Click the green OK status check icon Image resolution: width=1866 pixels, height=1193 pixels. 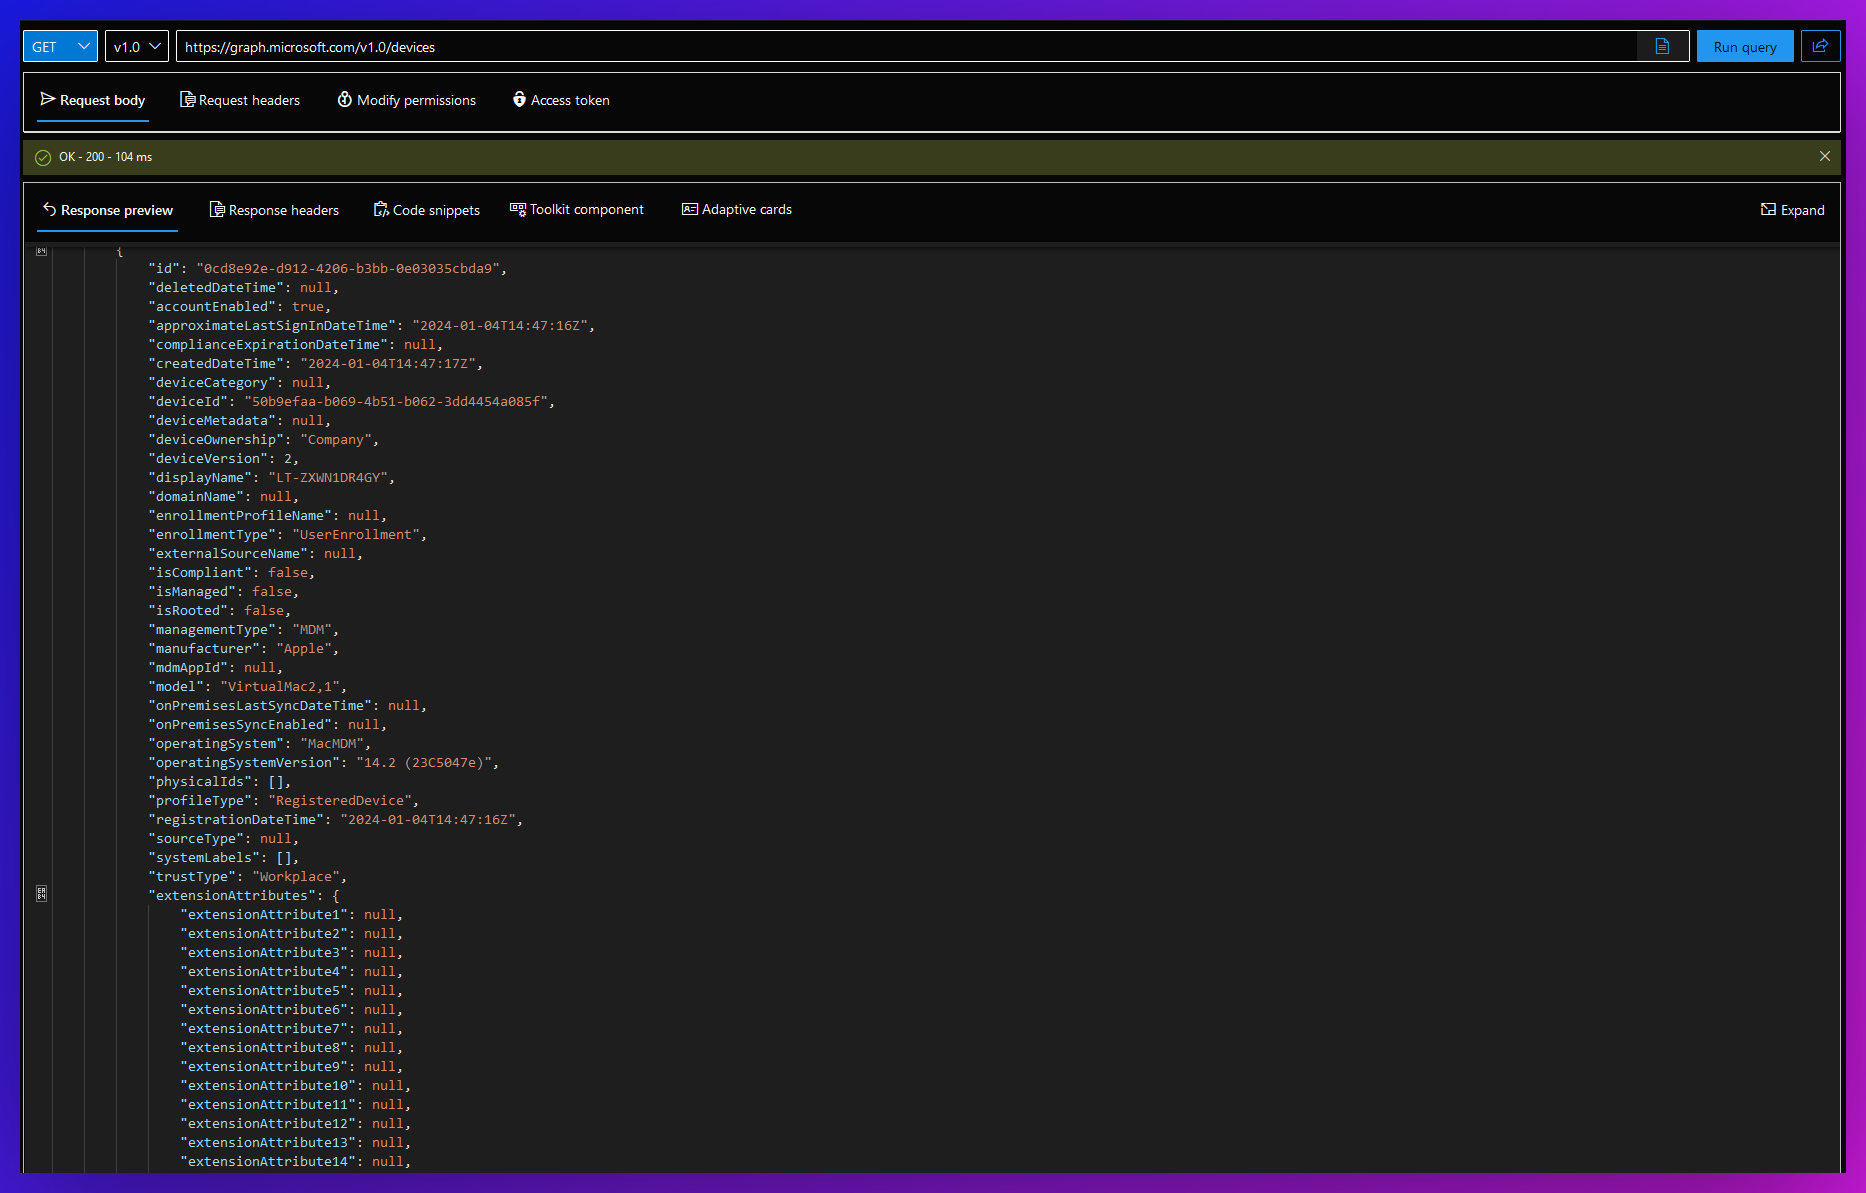[43, 157]
